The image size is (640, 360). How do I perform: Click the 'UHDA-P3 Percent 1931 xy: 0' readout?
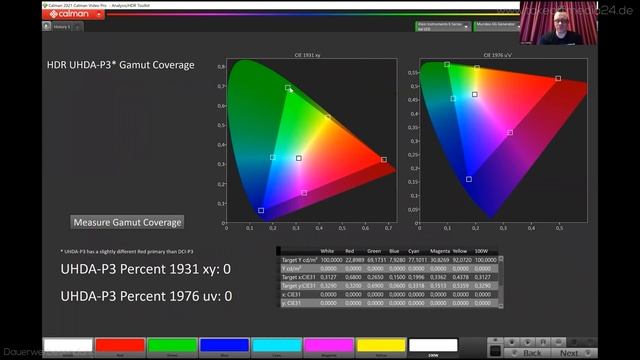tap(146, 269)
